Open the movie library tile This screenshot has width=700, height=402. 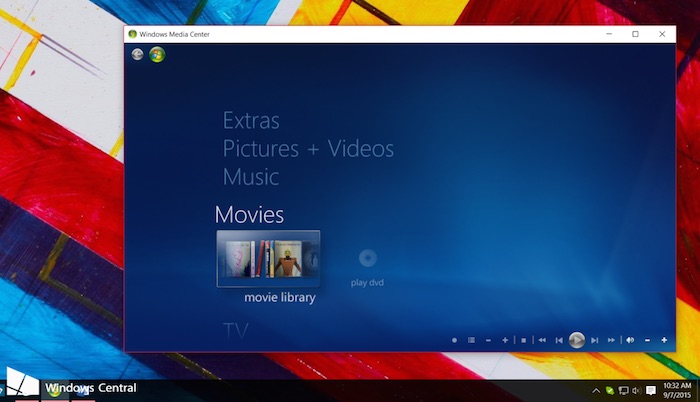[x=268, y=258]
